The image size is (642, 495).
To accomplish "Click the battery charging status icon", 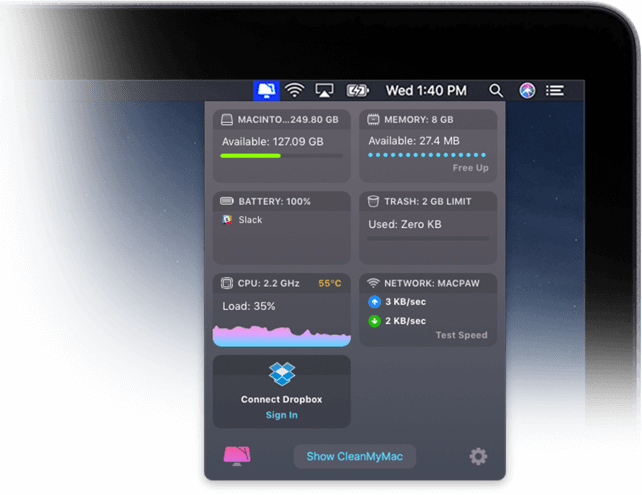I will click(357, 90).
